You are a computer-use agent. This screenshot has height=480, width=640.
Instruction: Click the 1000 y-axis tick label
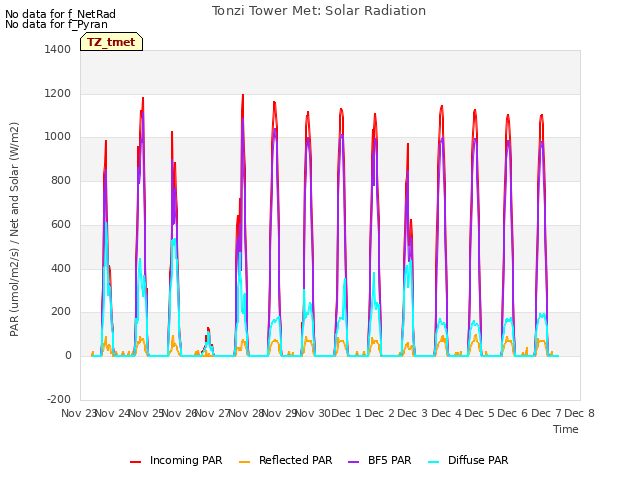coord(58,137)
